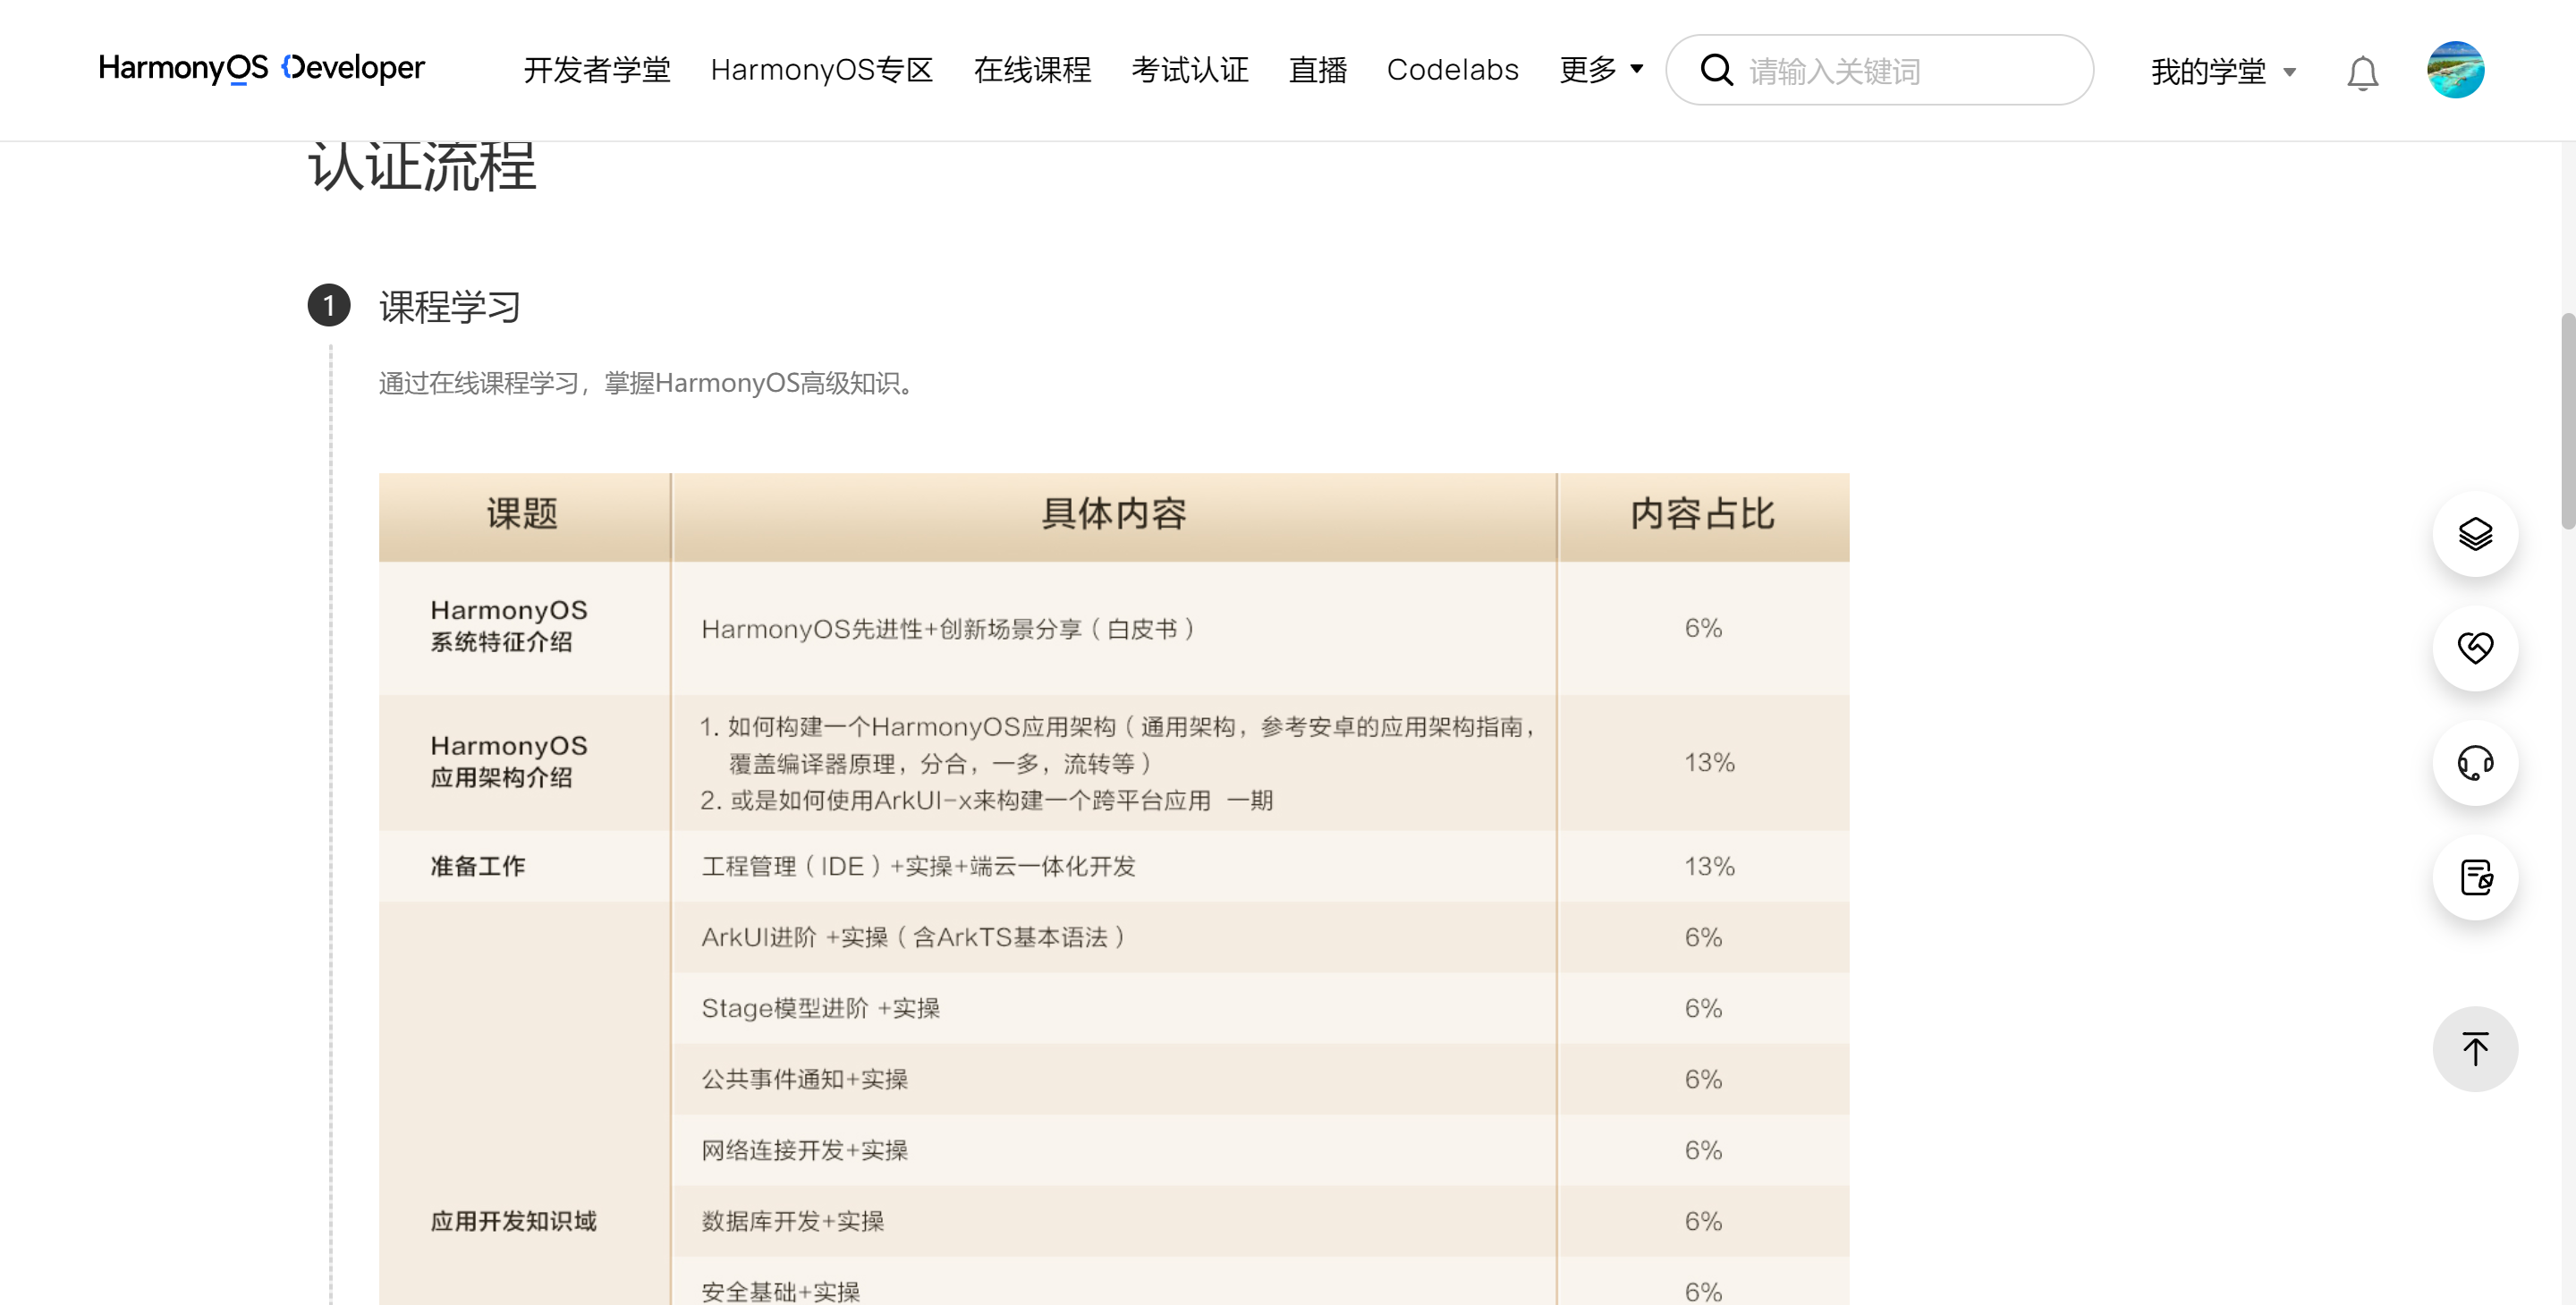Click the search magnifier icon
2576x1305 pixels.
coord(1716,70)
